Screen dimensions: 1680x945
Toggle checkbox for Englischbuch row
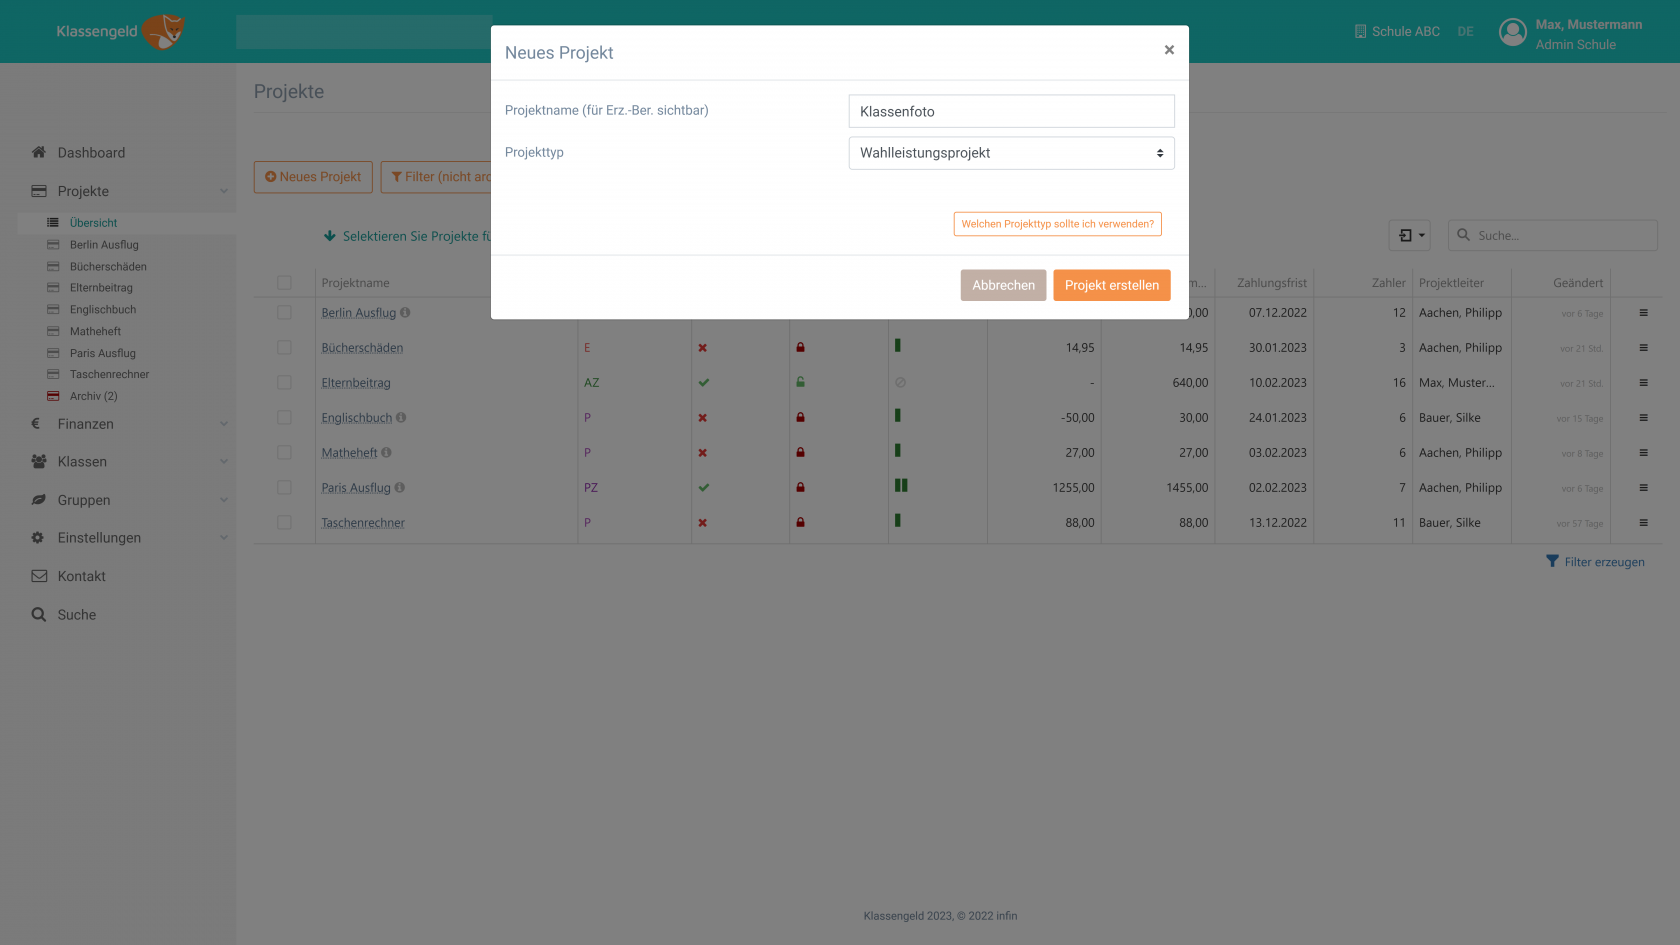pos(285,418)
